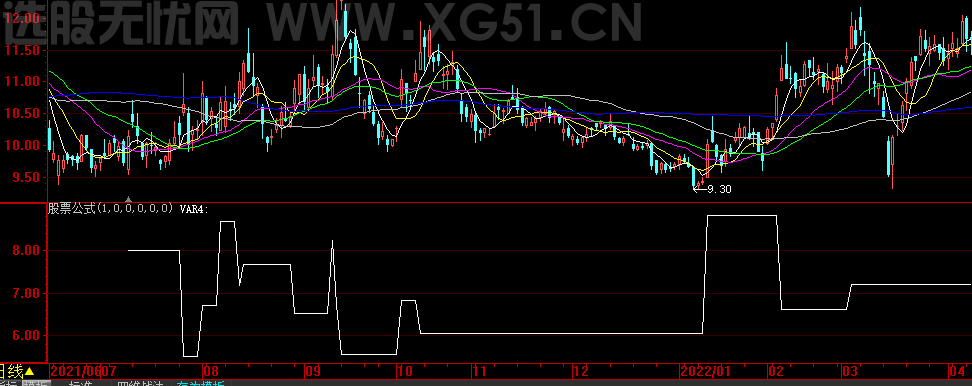Screen dimensions: 972x386
Task: Select the 04 month marker at the timeline's end
Action: point(958,372)
